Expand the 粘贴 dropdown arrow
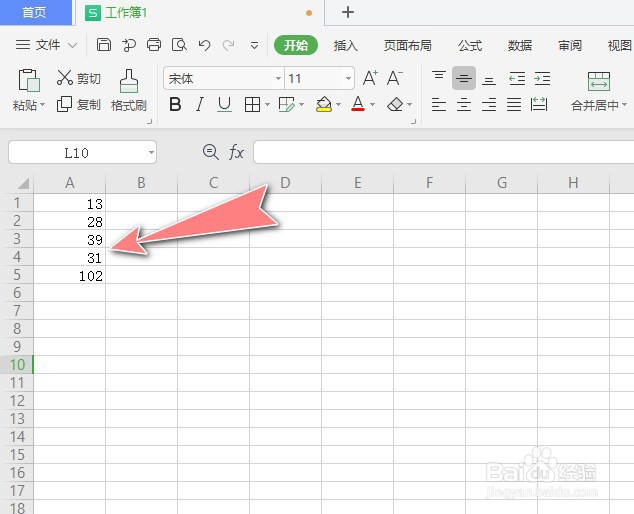 coord(42,105)
